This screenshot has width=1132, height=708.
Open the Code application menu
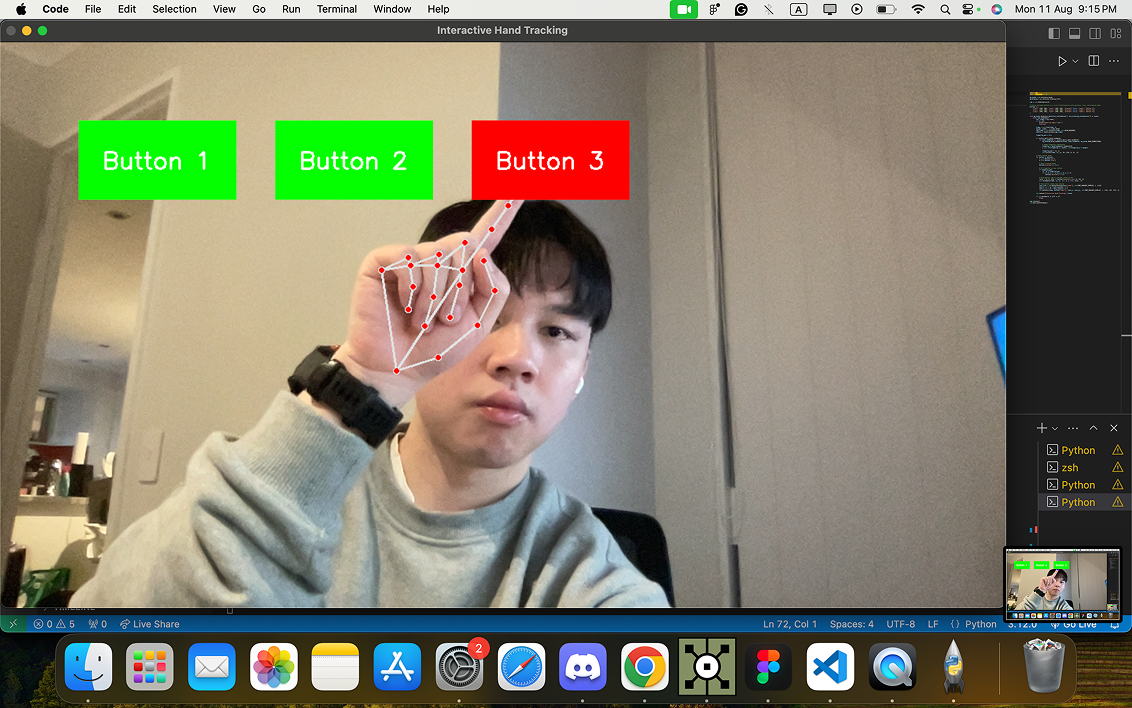click(56, 9)
